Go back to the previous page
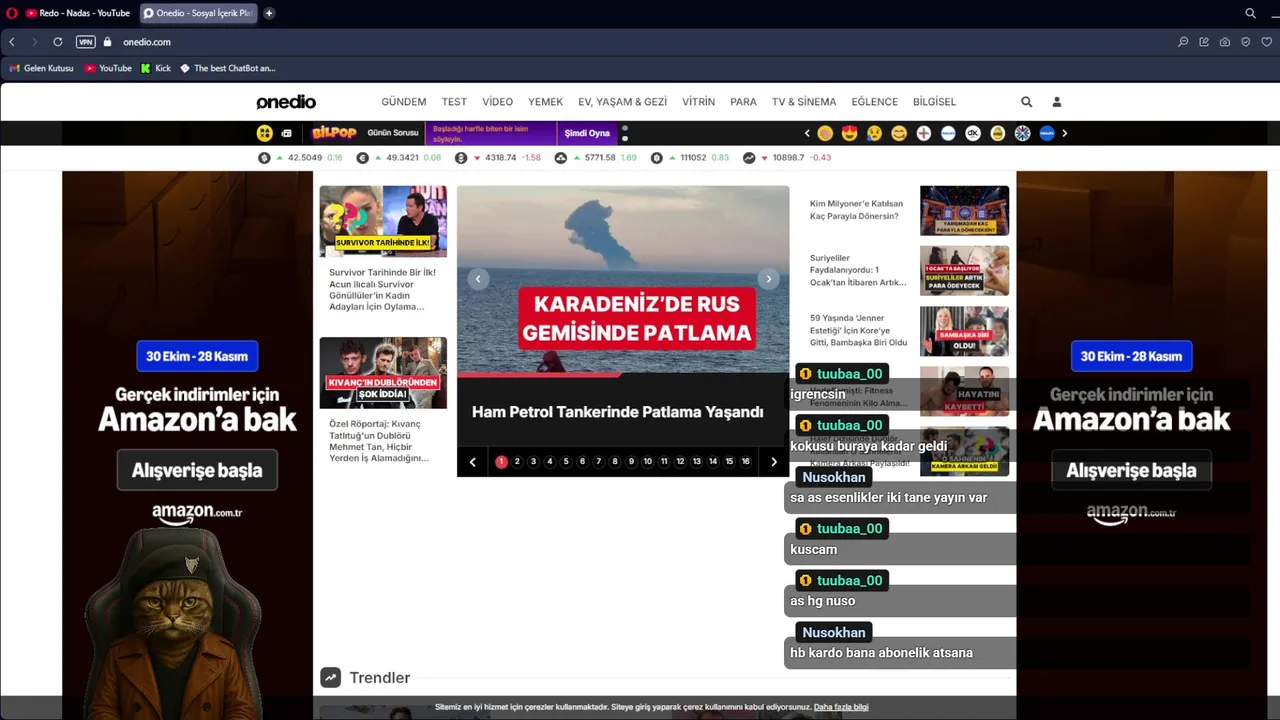1280x720 pixels. [12, 42]
